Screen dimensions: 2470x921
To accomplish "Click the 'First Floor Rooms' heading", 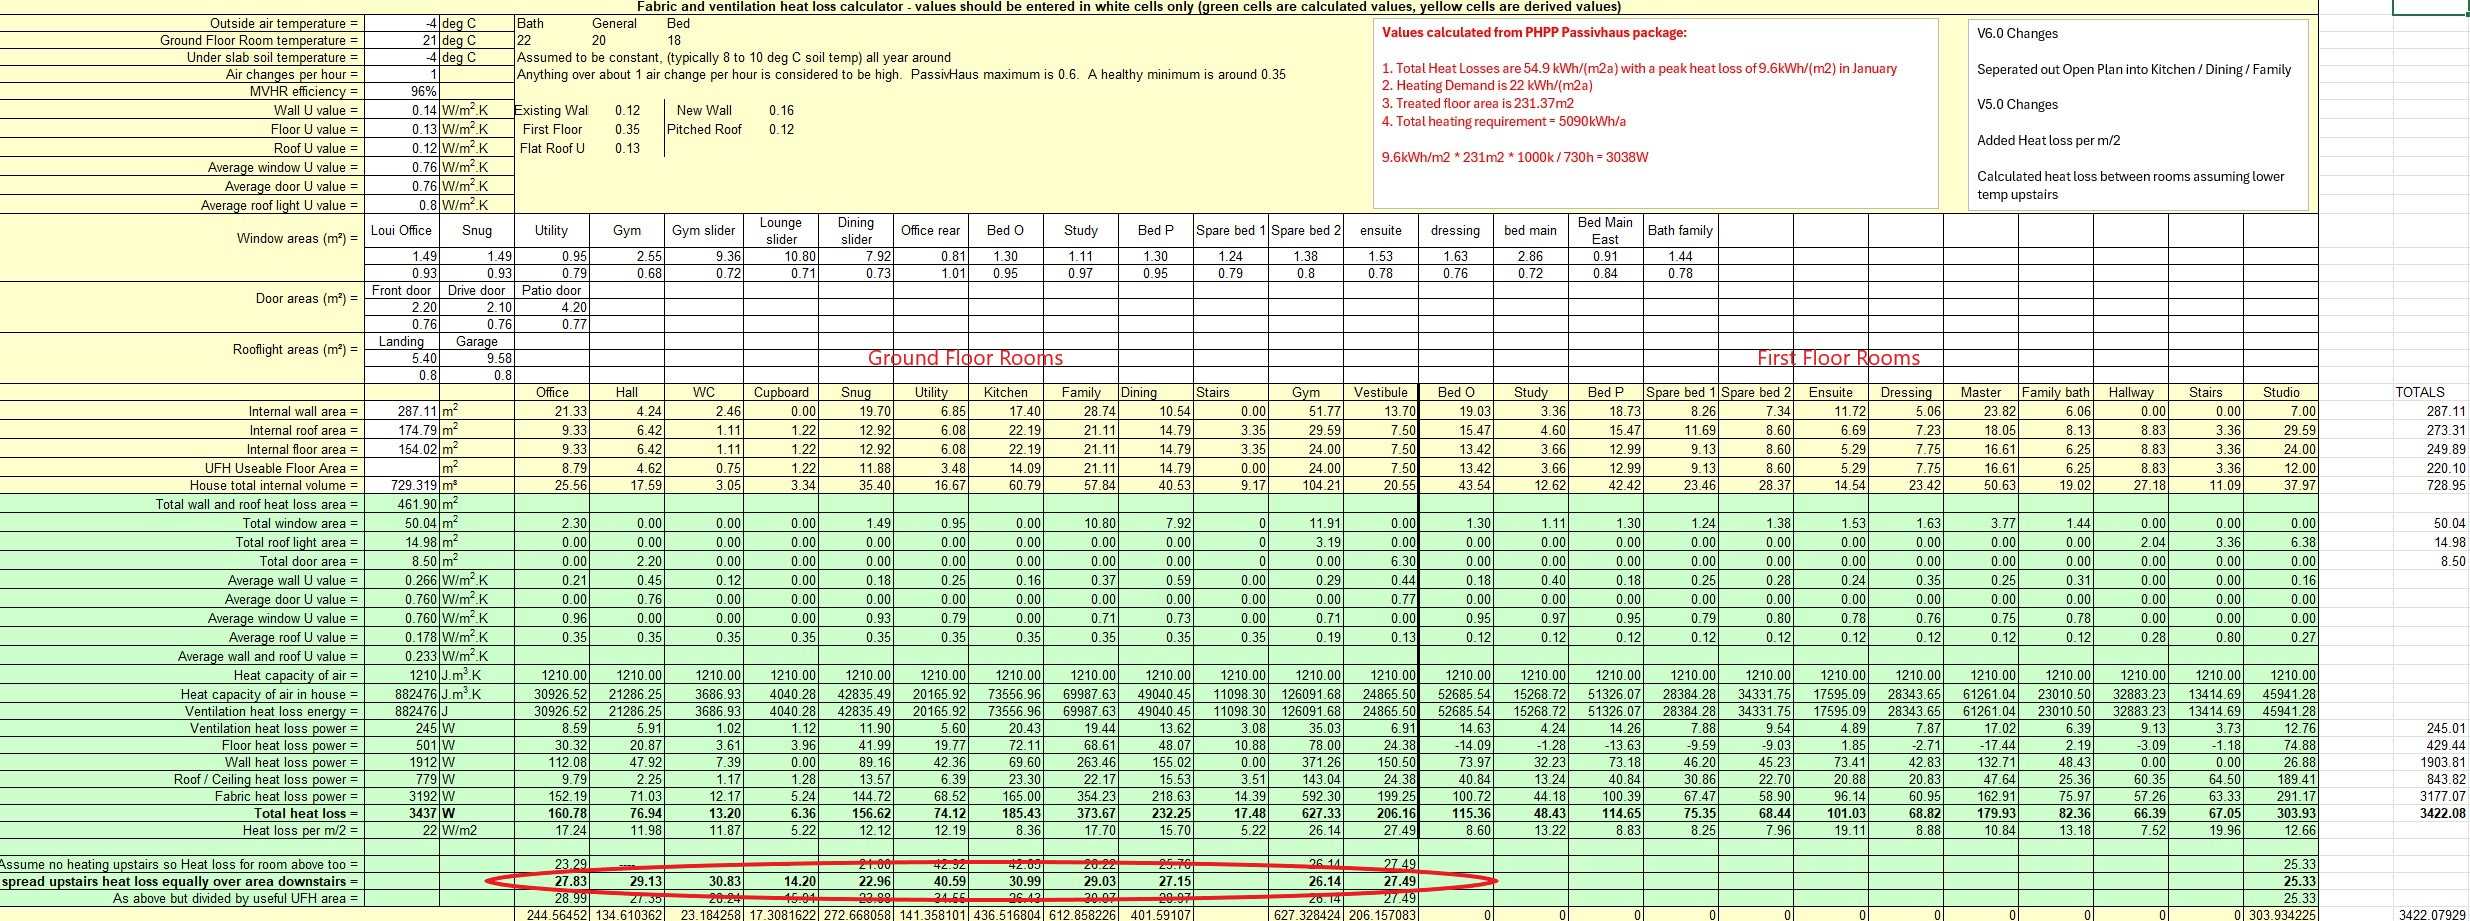I will (x=1838, y=358).
